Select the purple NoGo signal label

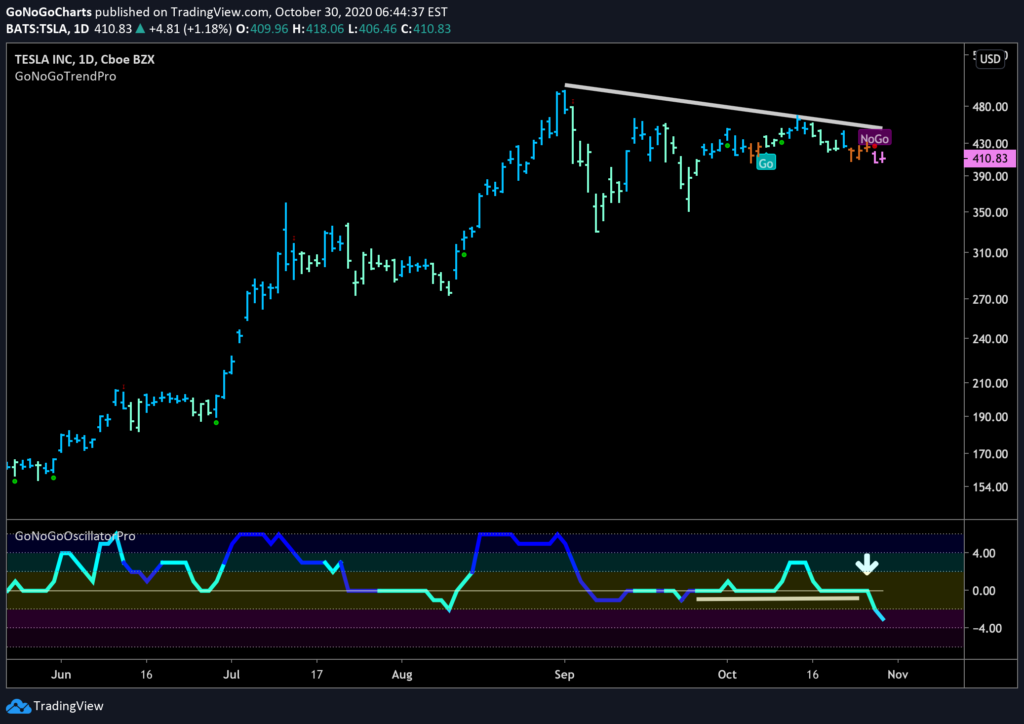pos(874,138)
